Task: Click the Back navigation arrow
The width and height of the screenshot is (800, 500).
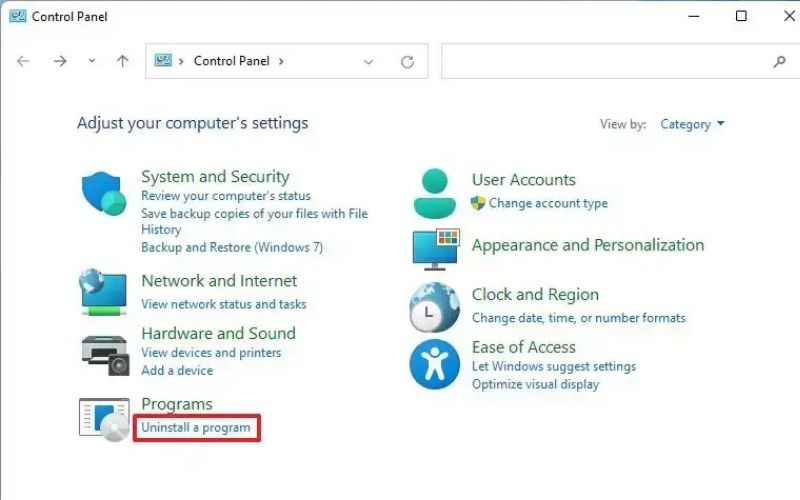Action: [24, 61]
